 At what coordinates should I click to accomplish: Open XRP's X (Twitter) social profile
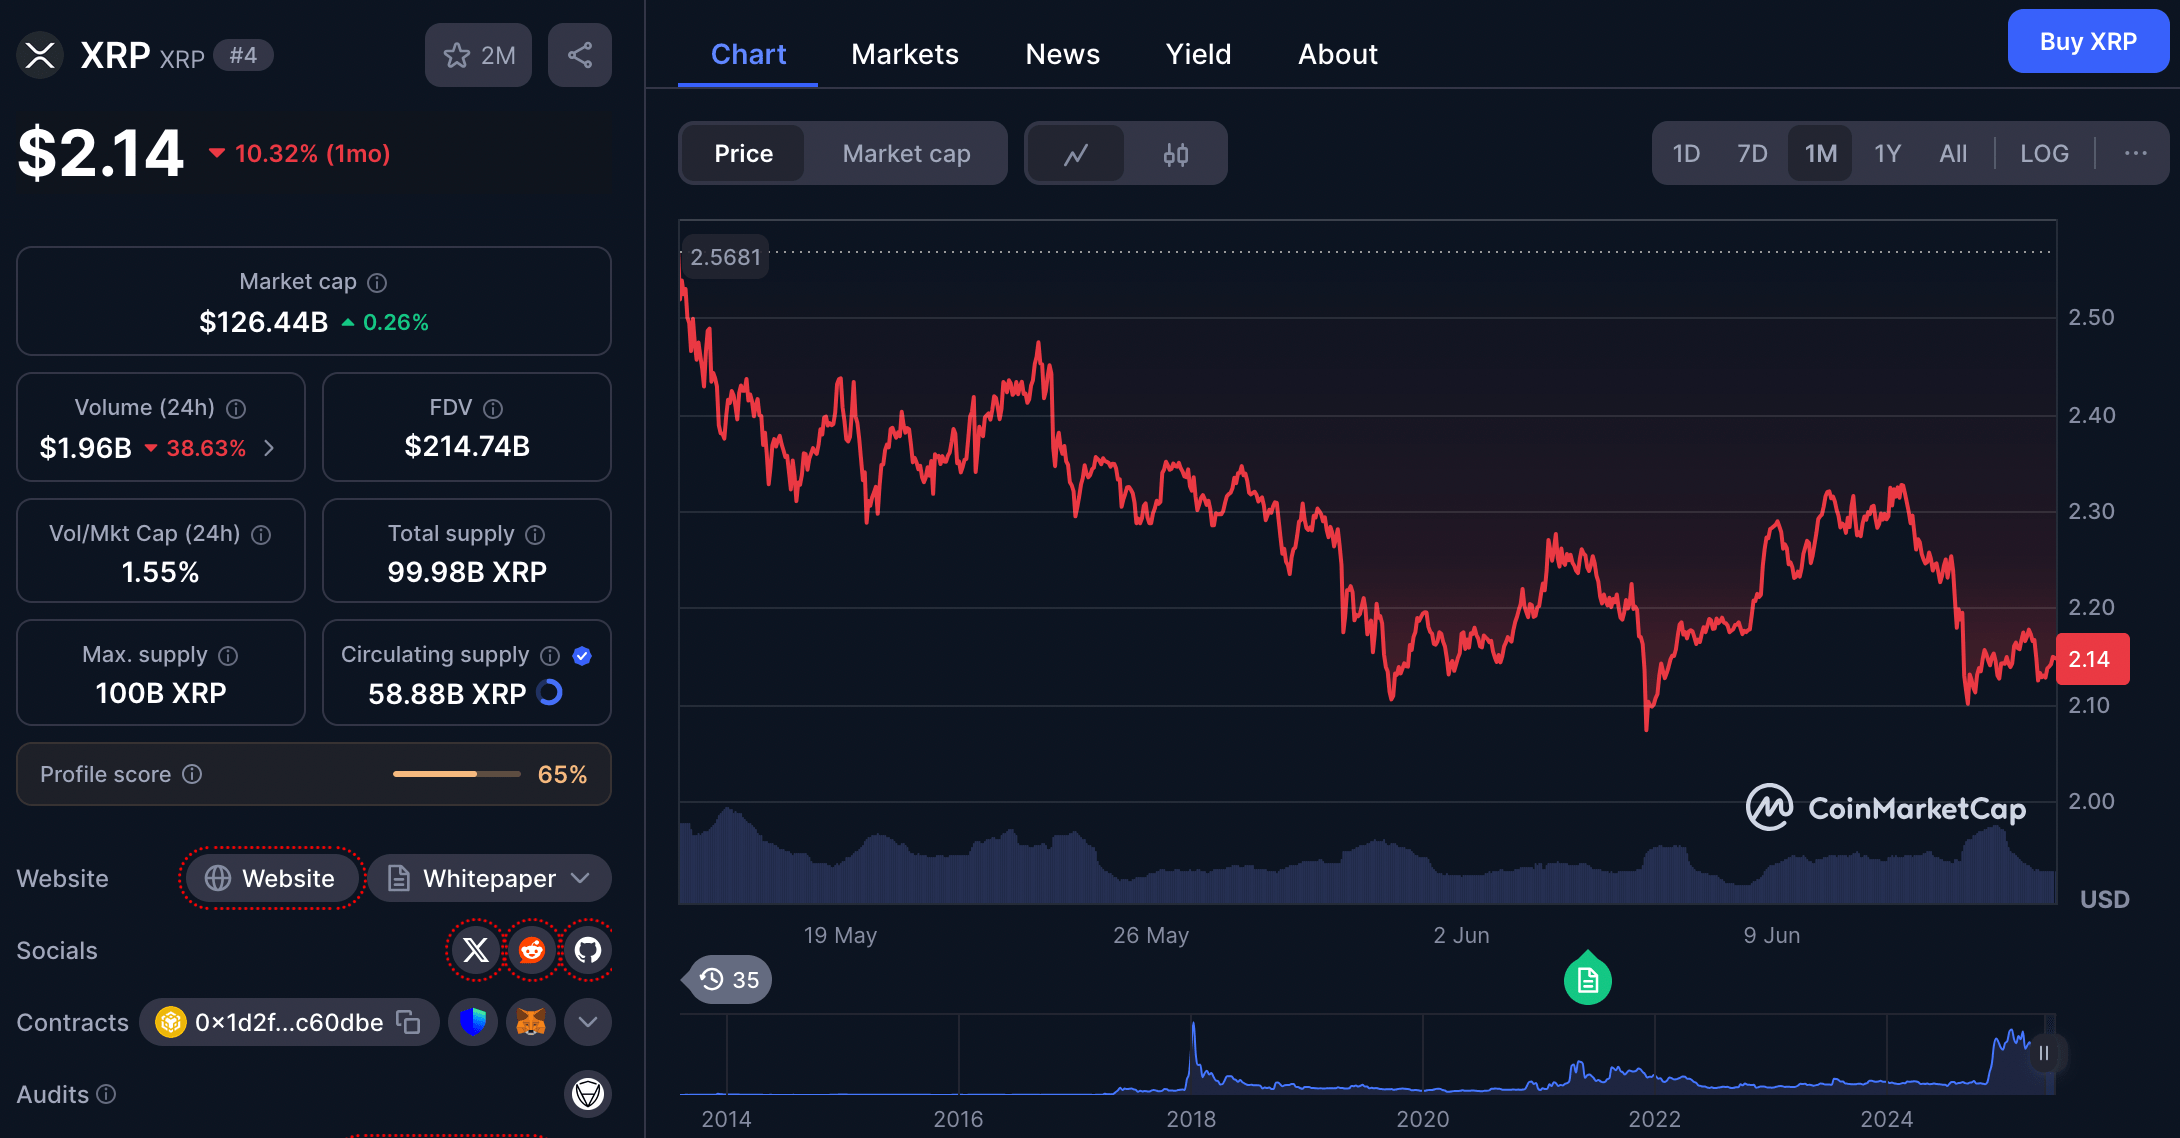coord(475,950)
